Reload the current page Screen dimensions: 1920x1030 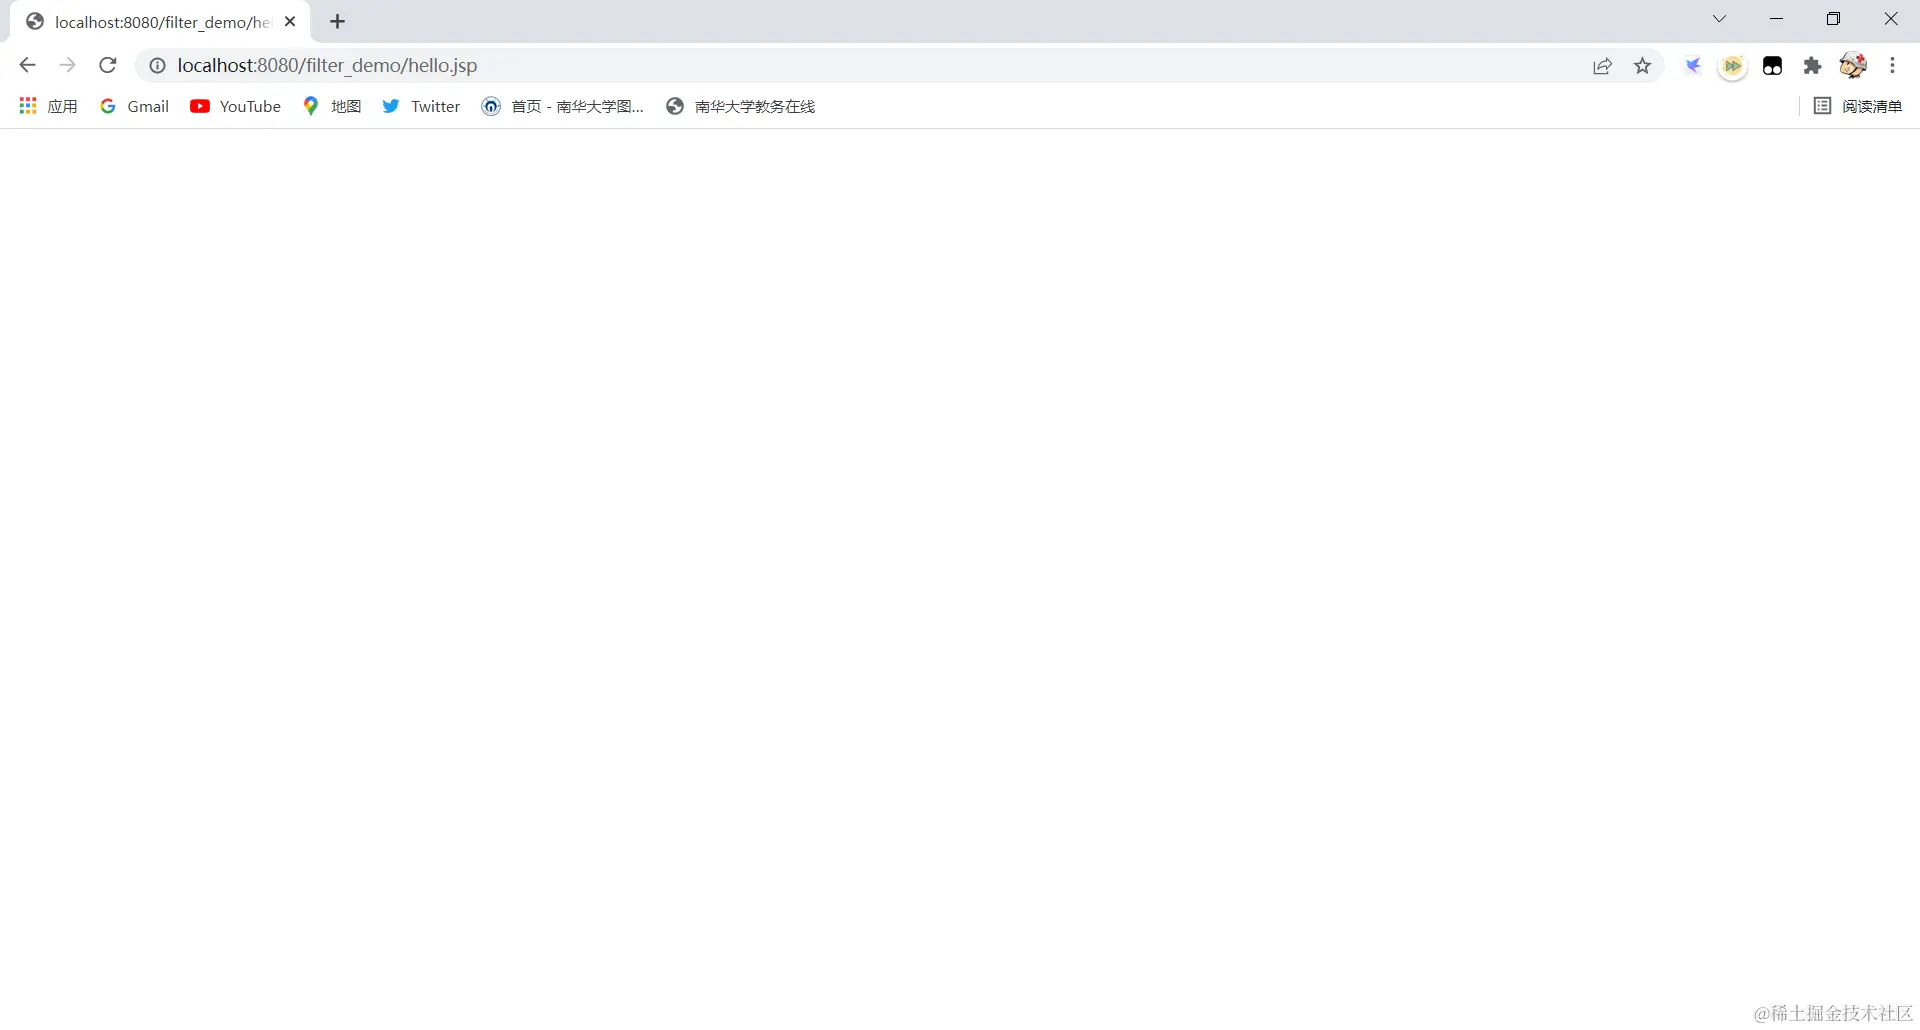click(107, 64)
